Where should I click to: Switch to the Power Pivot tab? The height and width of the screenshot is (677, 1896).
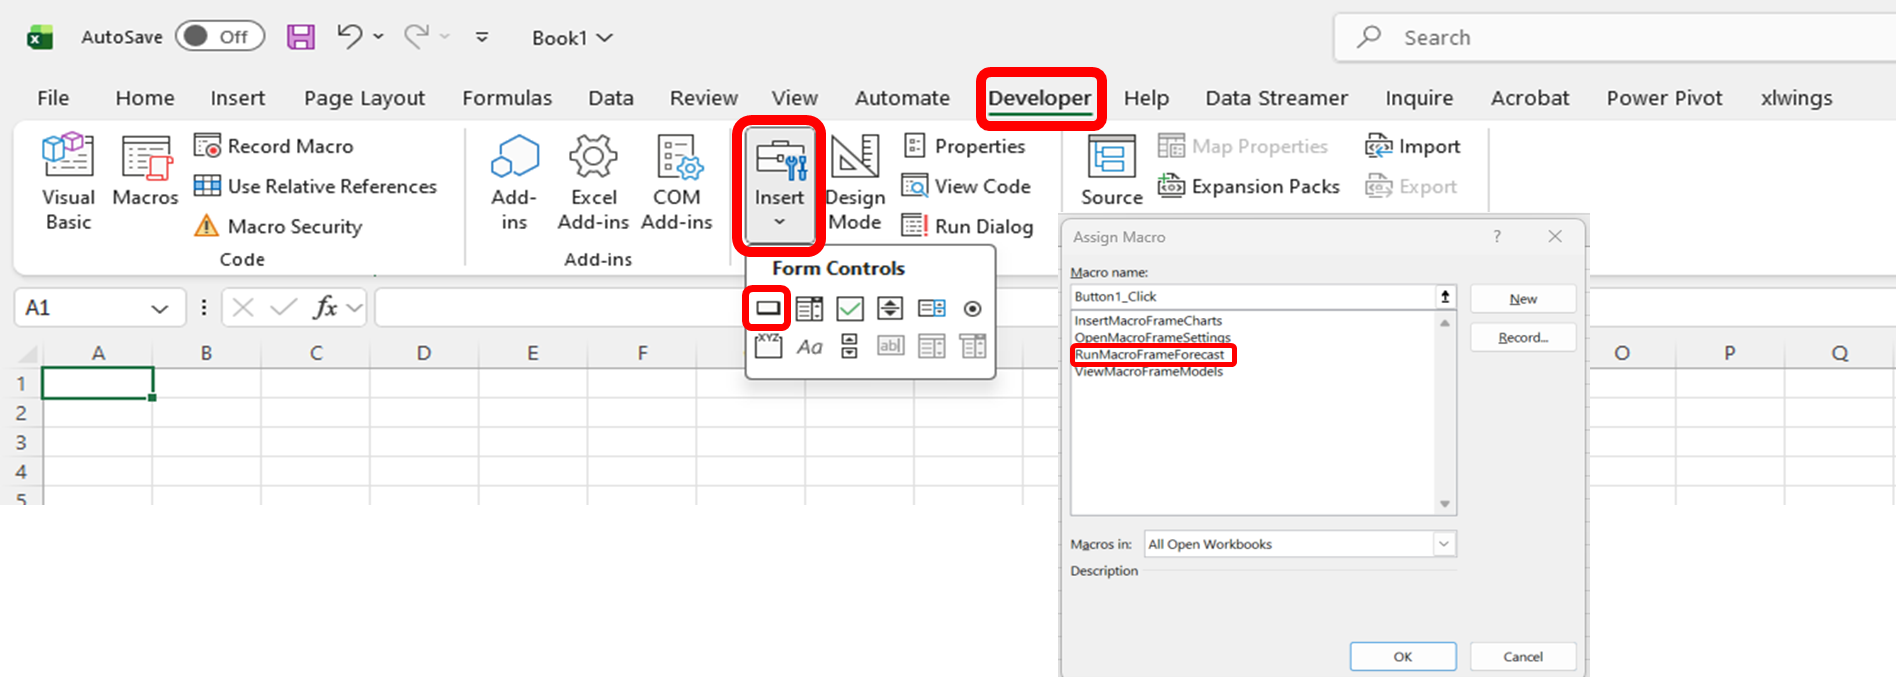point(1665,98)
